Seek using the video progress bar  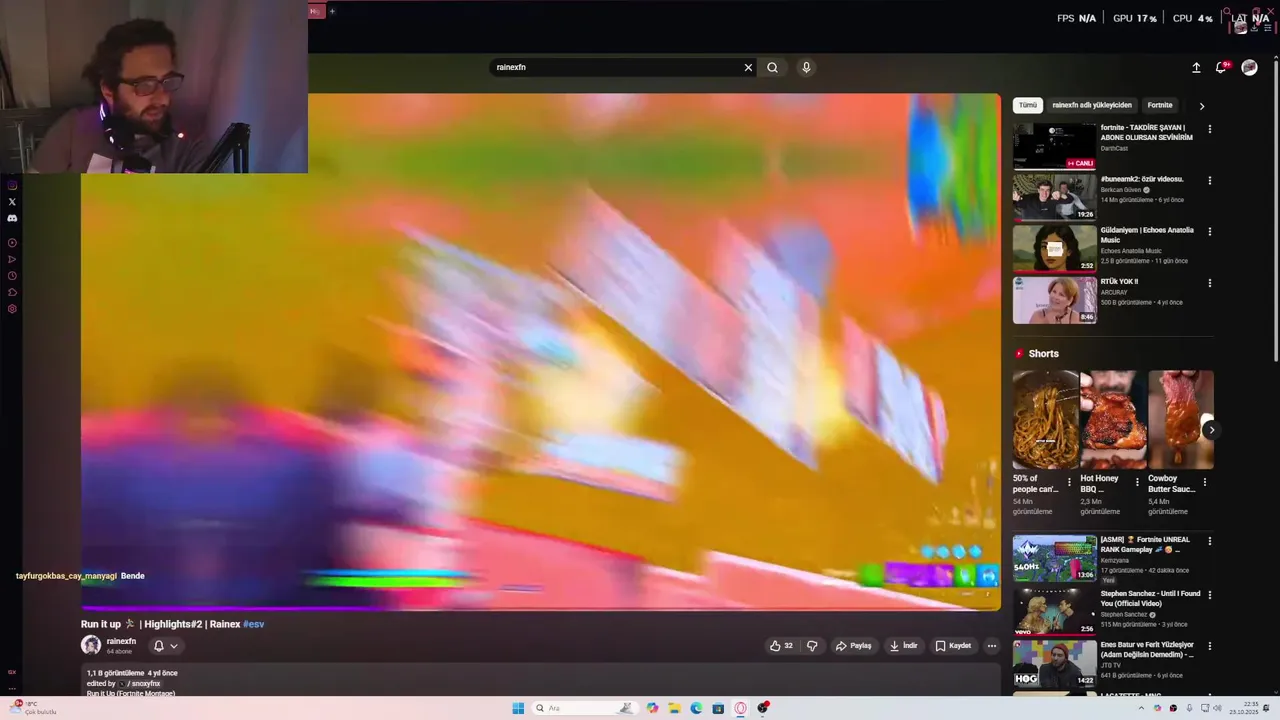[541, 607]
